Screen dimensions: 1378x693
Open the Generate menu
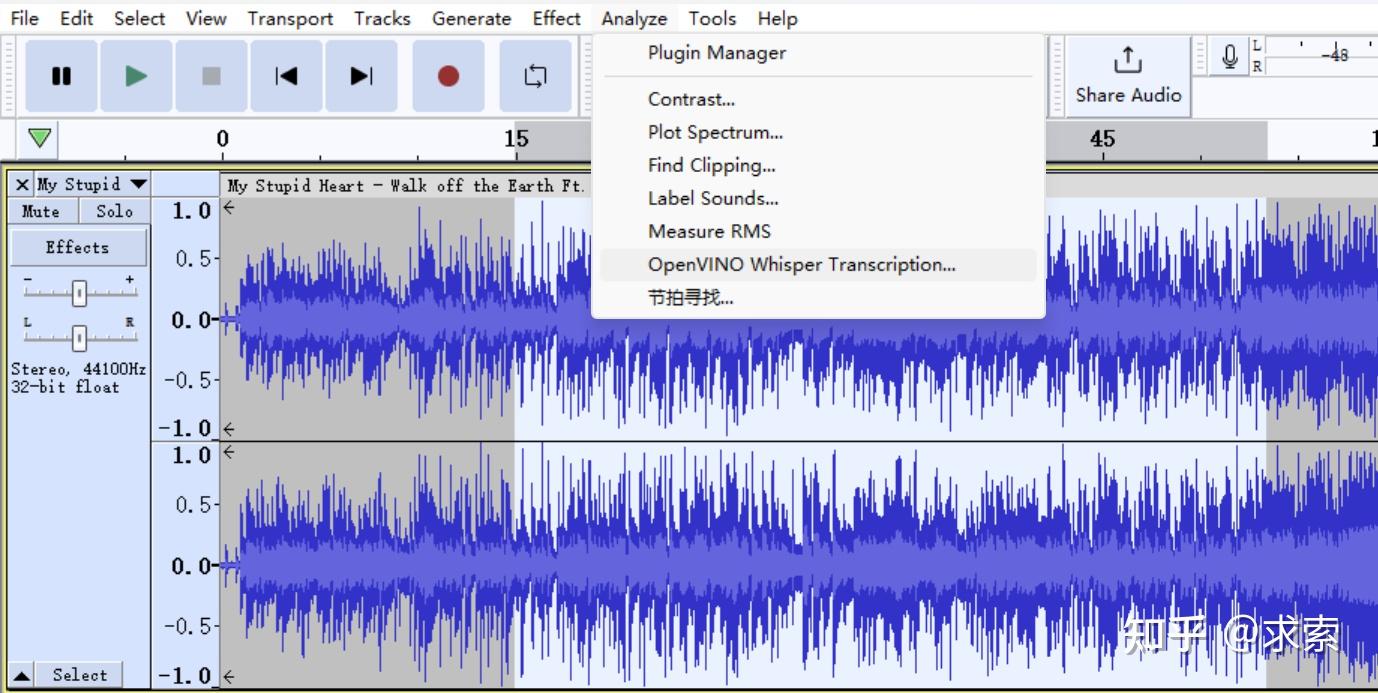click(x=471, y=18)
